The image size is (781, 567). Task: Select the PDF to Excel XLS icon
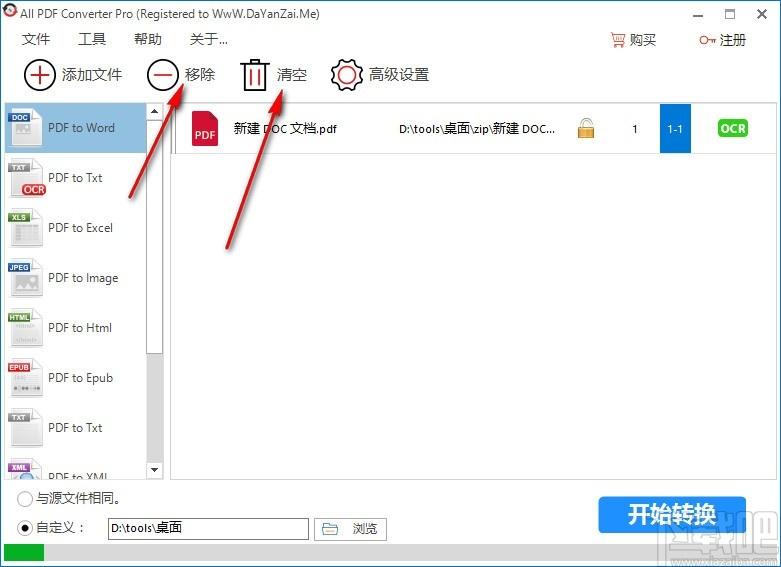point(25,228)
